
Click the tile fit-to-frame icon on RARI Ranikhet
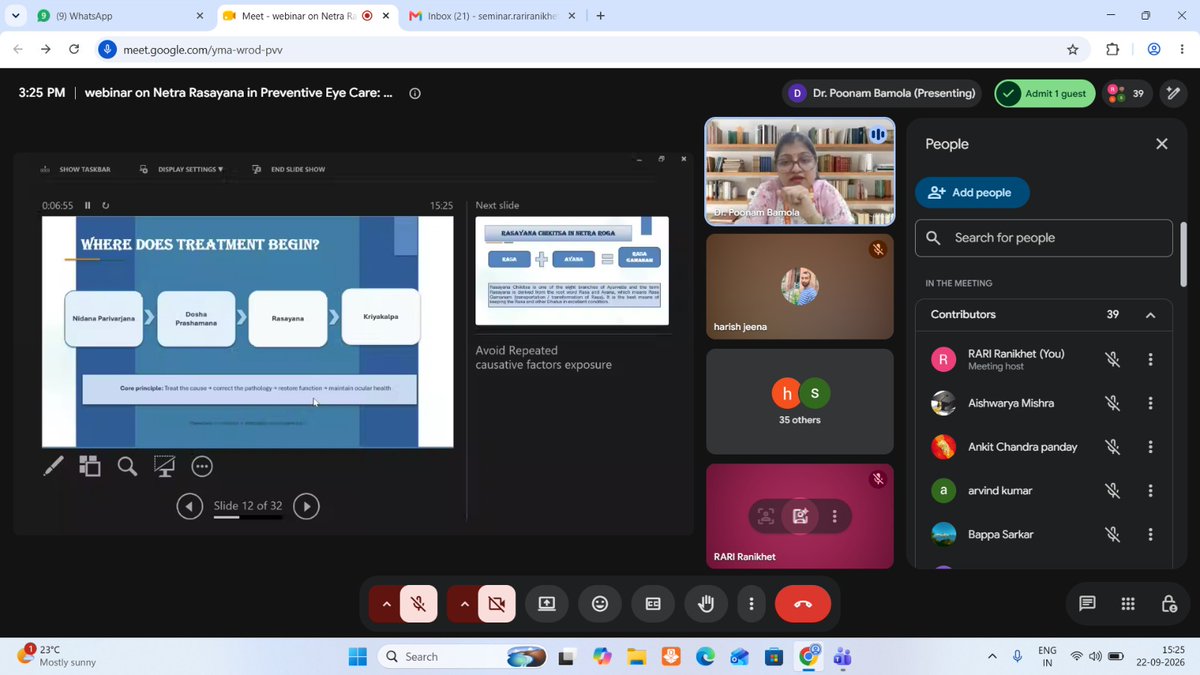click(766, 516)
